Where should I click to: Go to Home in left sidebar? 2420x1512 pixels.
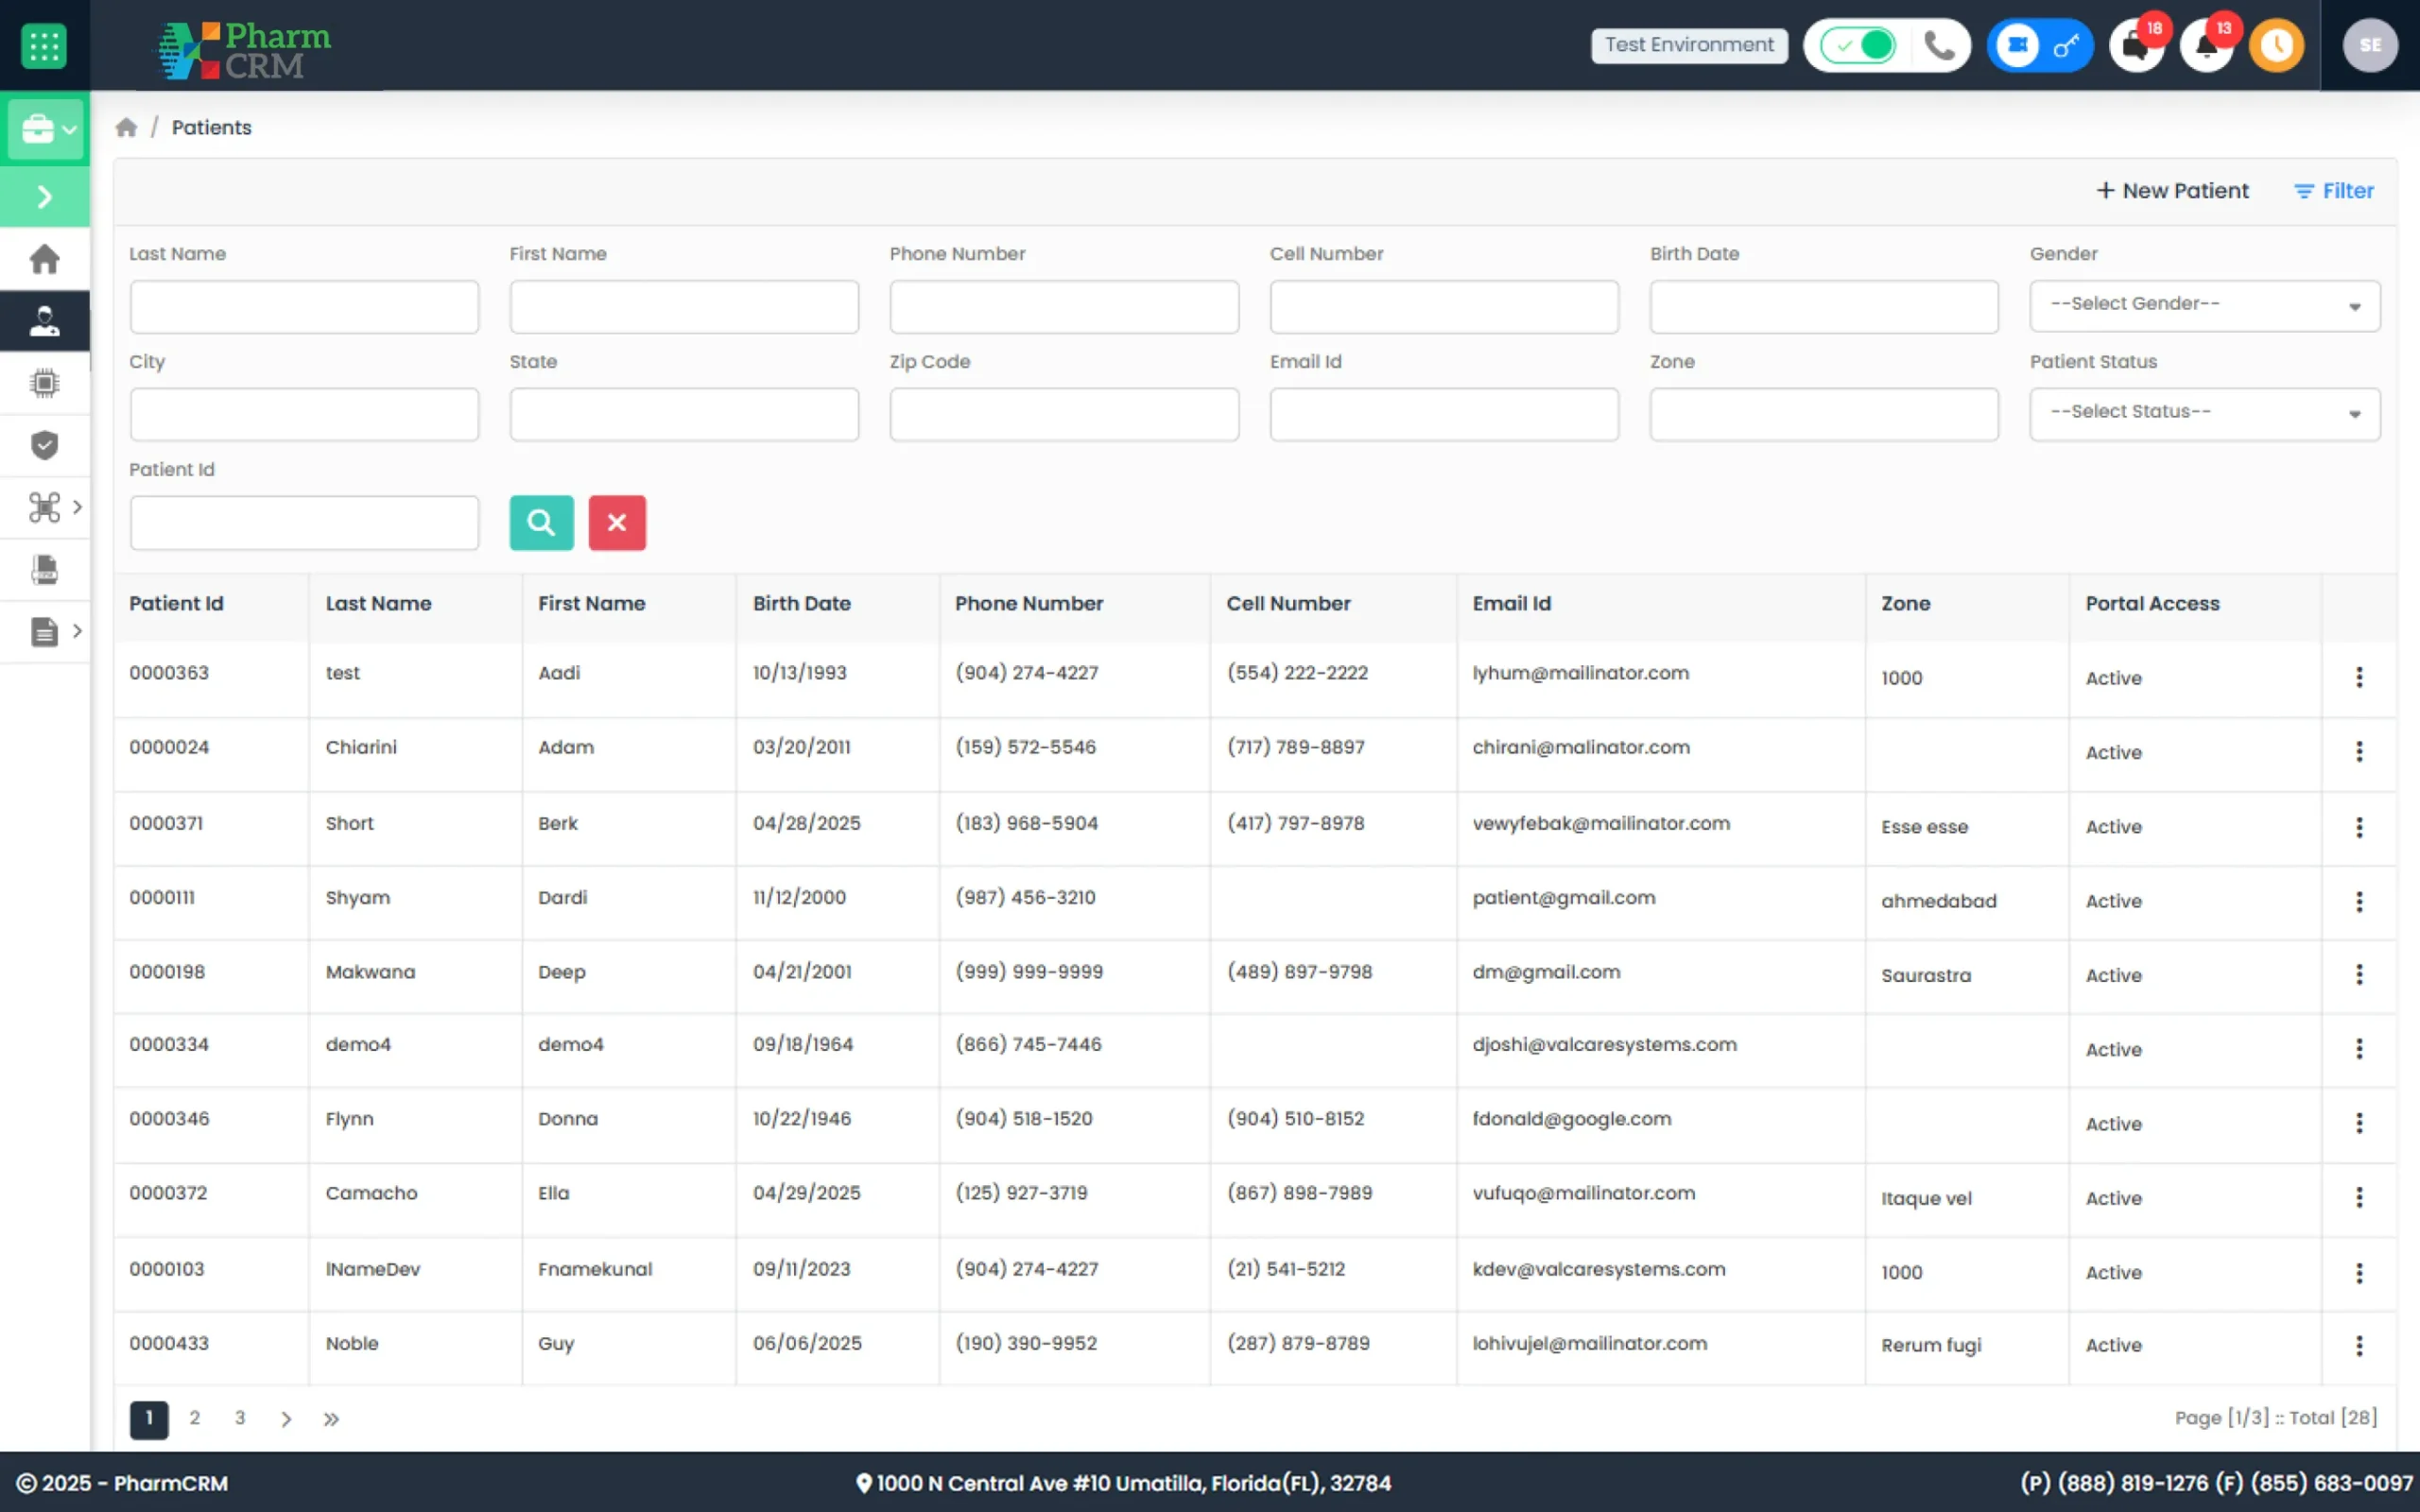[x=44, y=260]
